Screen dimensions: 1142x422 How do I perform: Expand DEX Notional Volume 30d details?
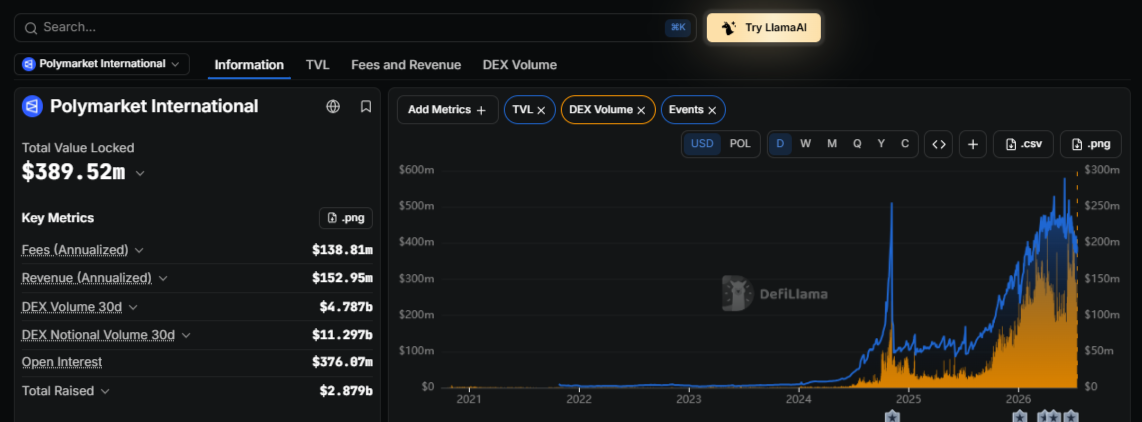186,335
